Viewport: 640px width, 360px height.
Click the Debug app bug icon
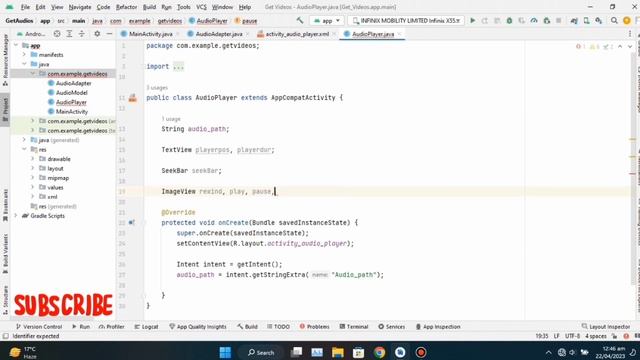click(509, 20)
